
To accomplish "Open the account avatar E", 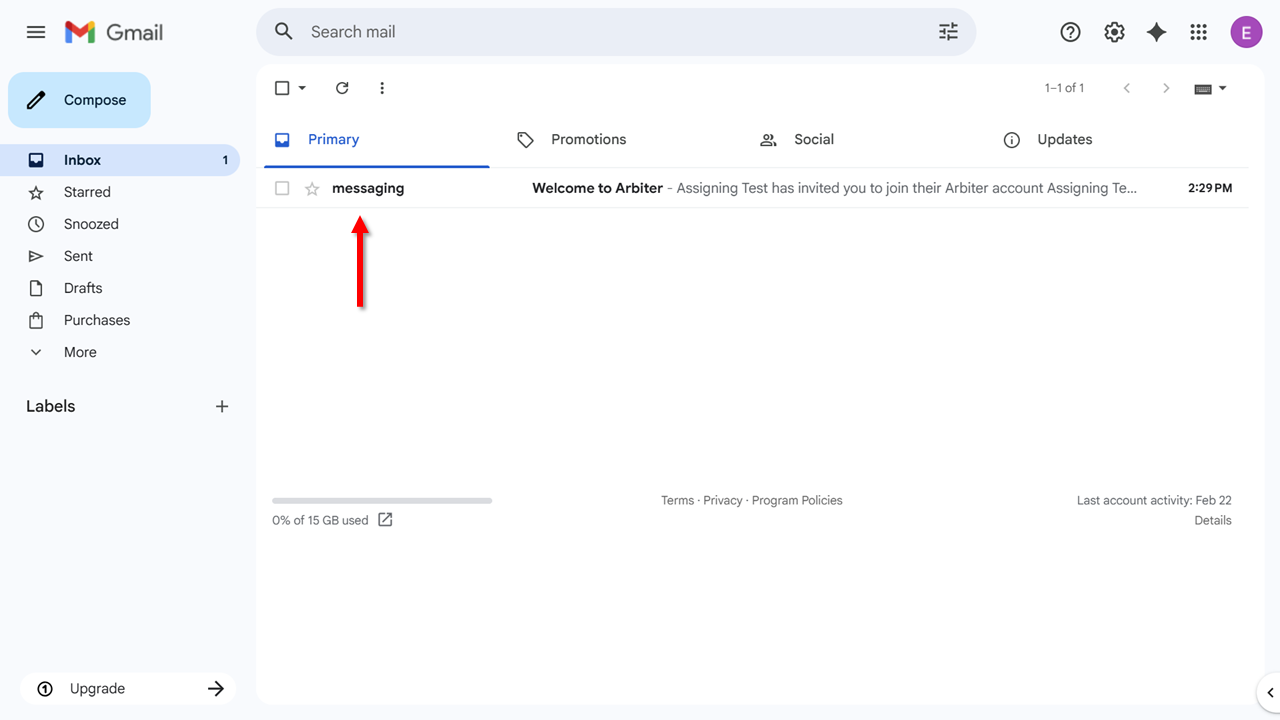I will (1246, 32).
